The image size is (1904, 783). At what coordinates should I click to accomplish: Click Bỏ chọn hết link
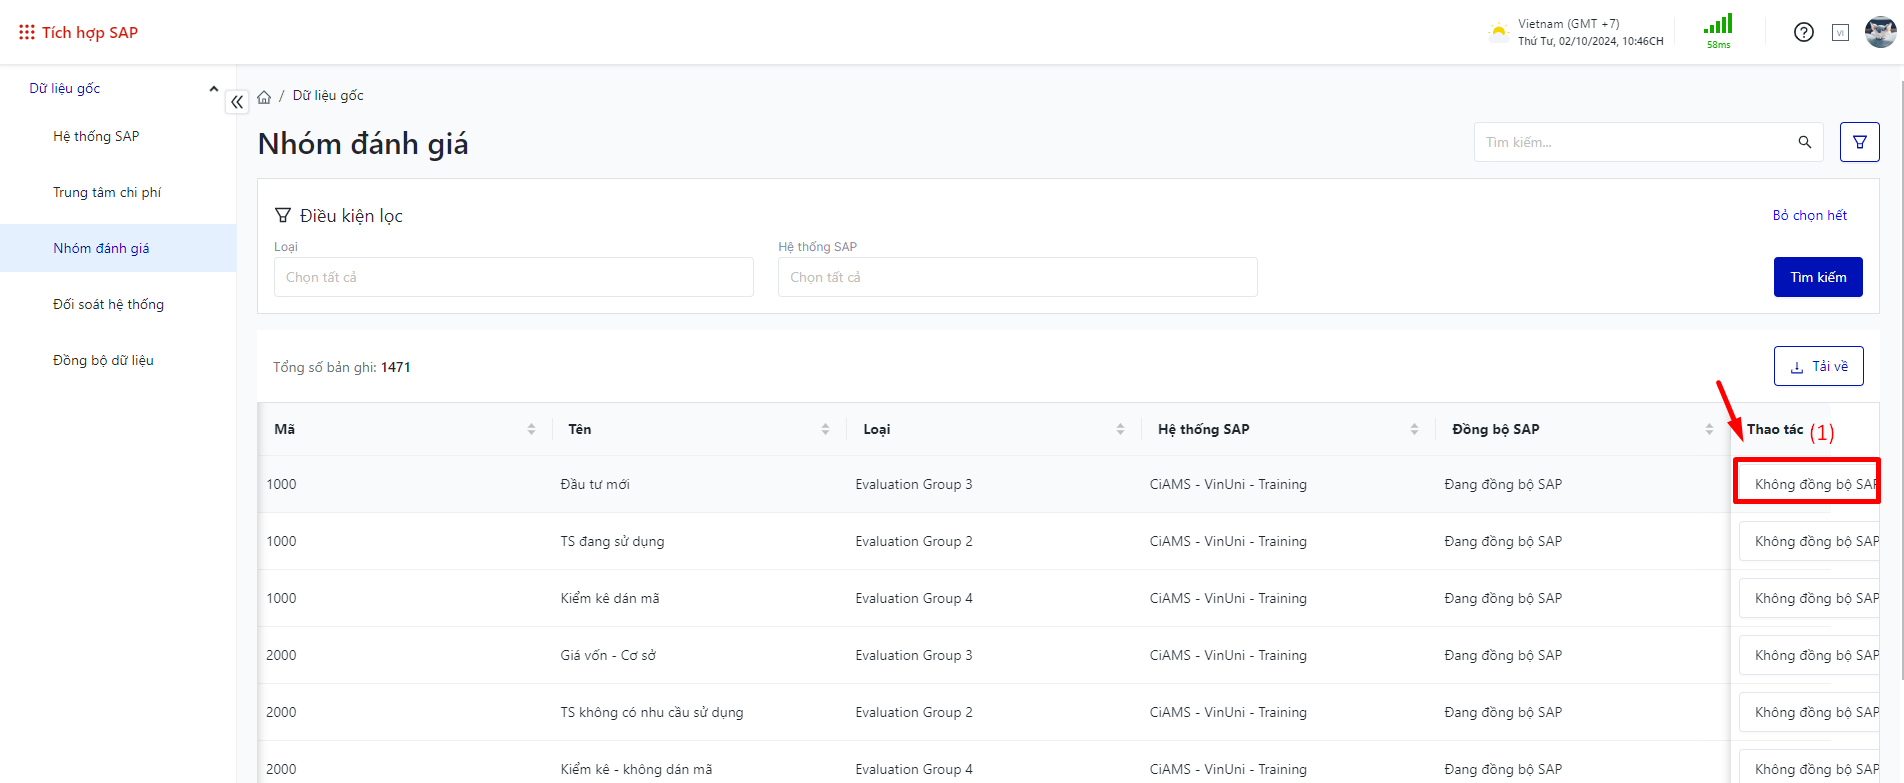[1809, 215]
